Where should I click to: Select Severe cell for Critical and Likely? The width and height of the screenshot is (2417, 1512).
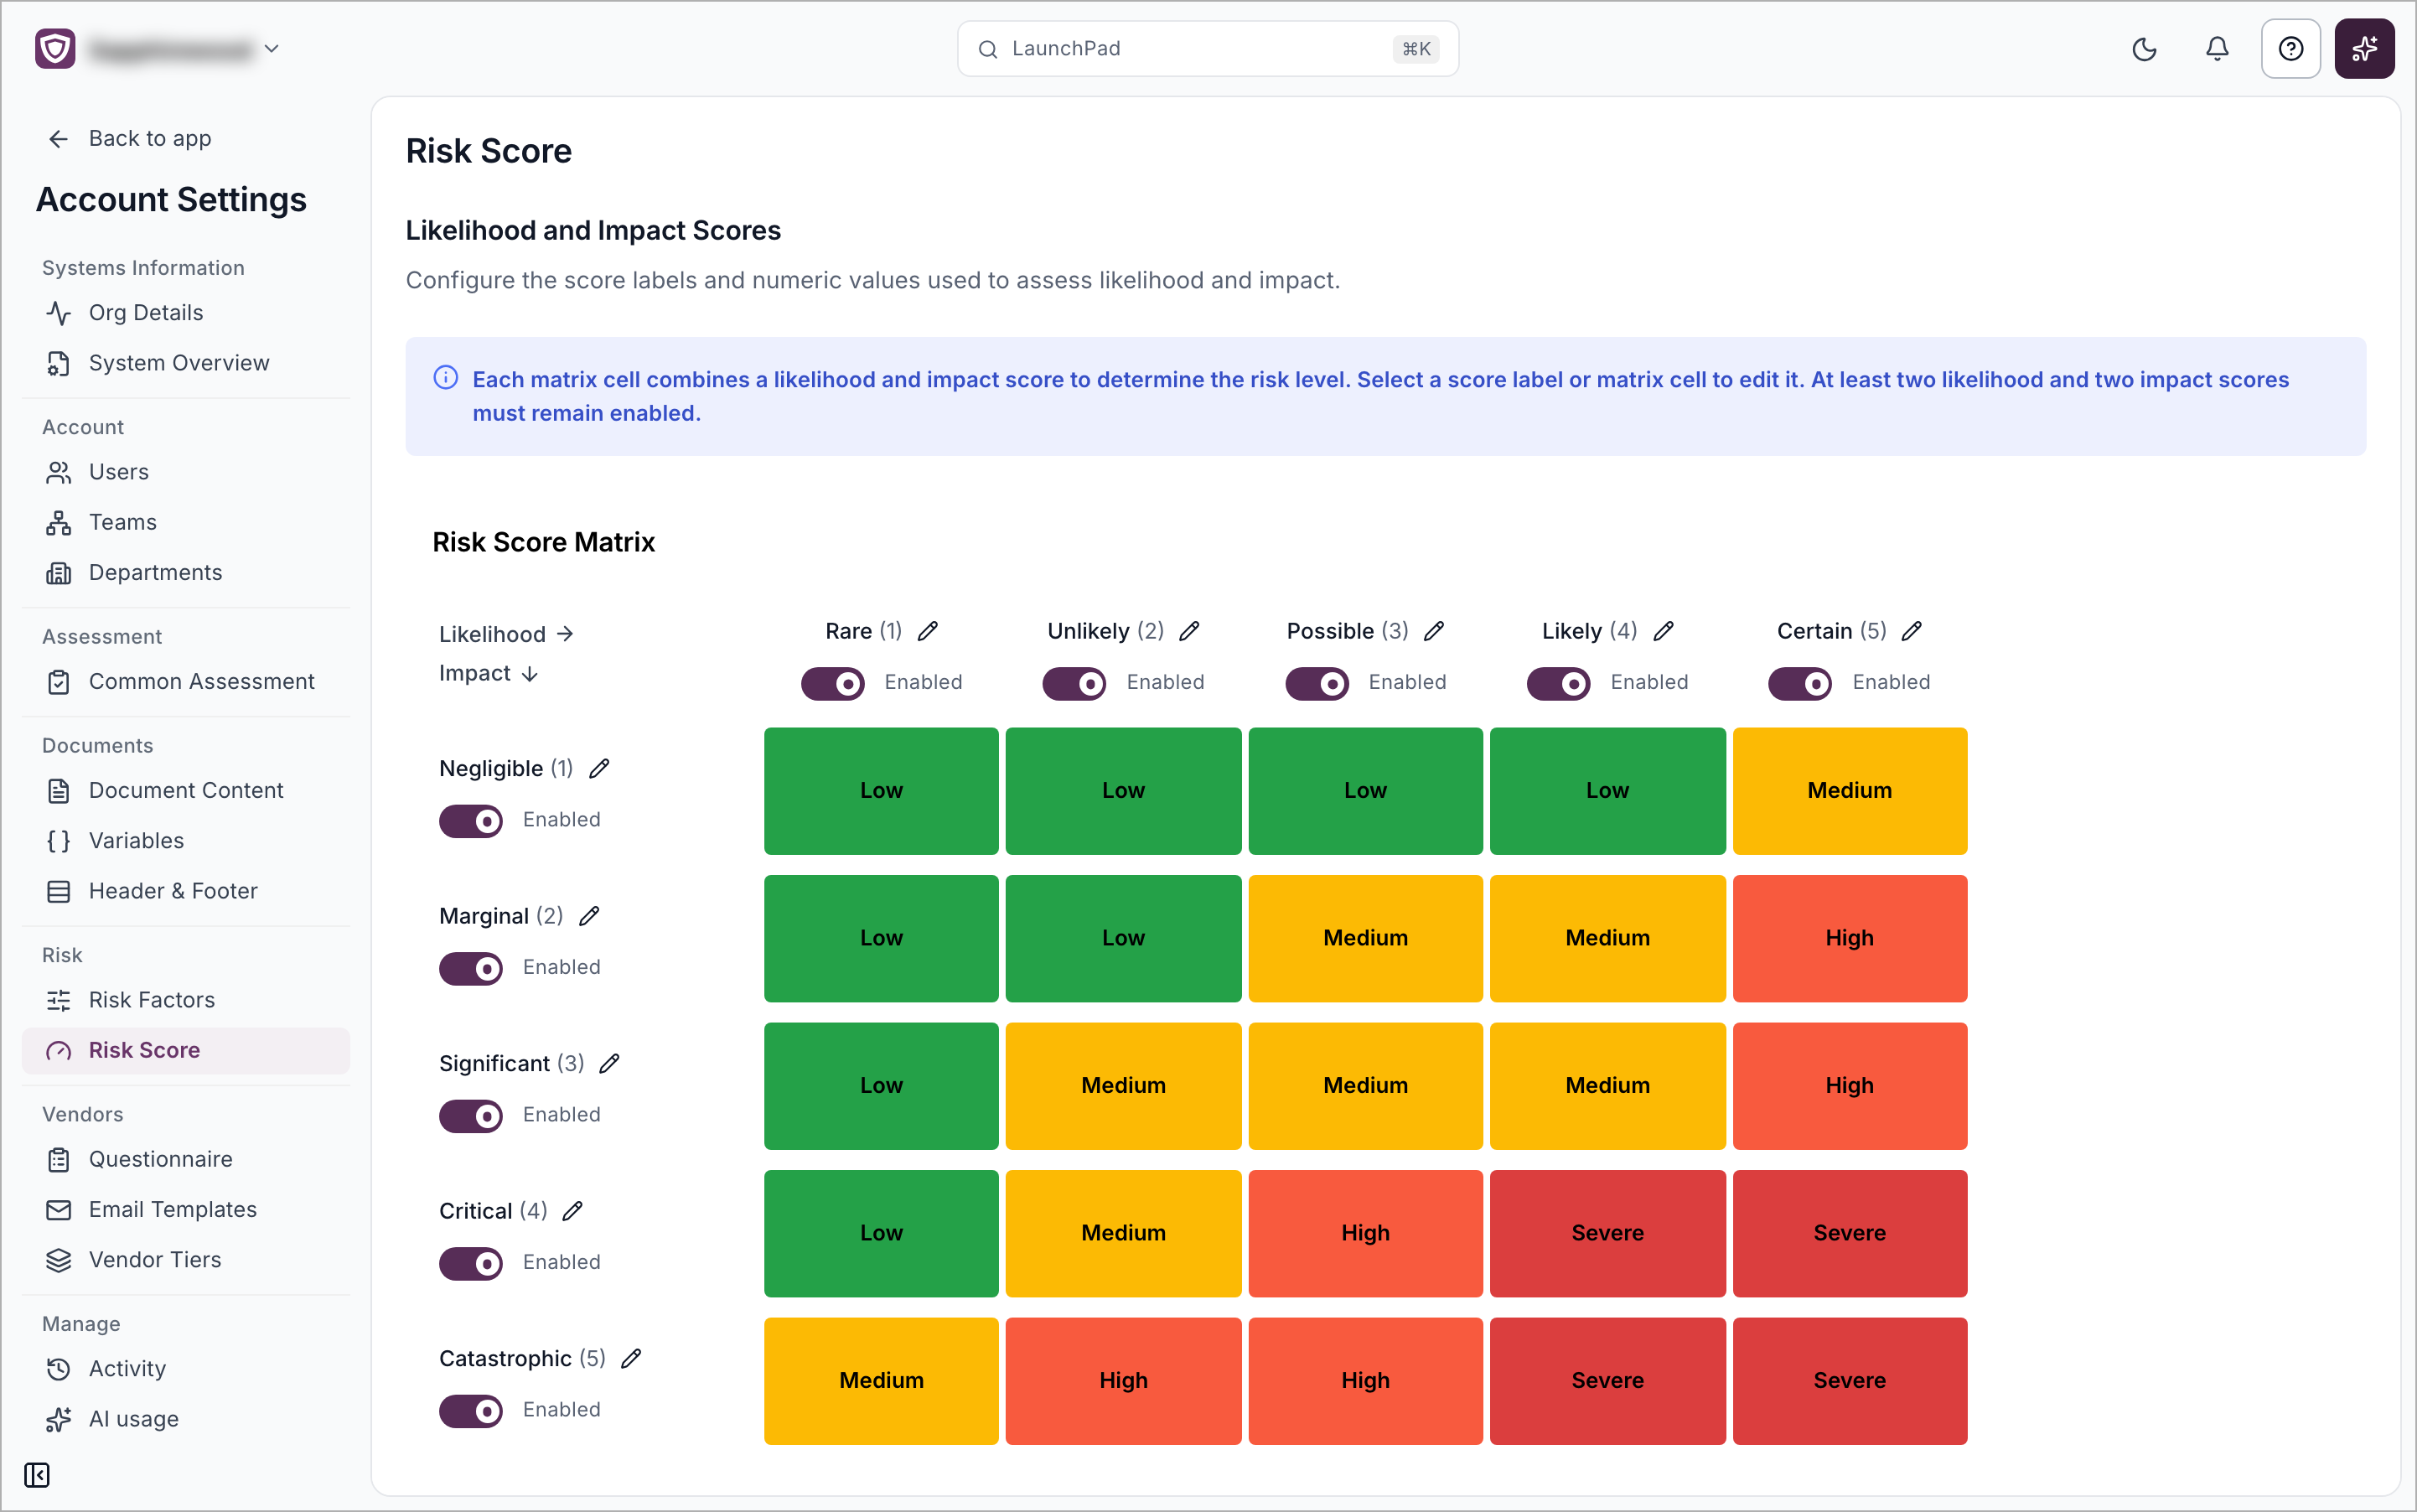tap(1608, 1234)
